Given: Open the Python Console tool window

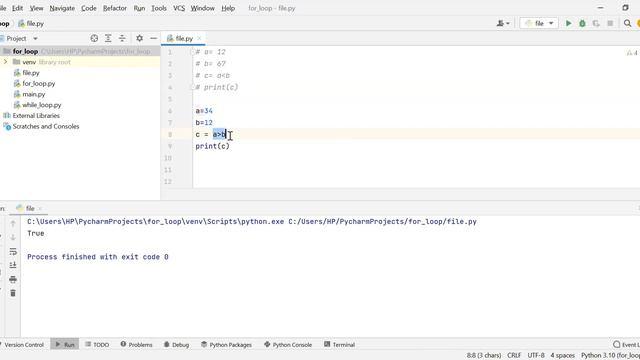Looking at the screenshot, I should 288,344.
